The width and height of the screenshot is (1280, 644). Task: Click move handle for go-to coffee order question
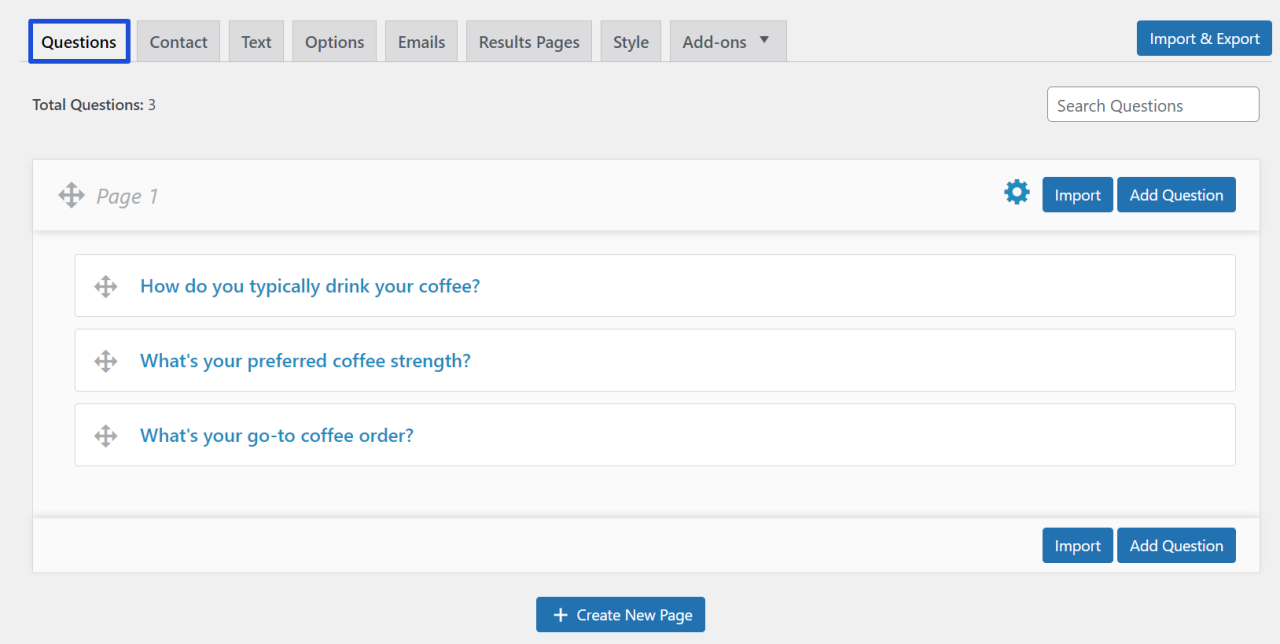(x=106, y=436)
